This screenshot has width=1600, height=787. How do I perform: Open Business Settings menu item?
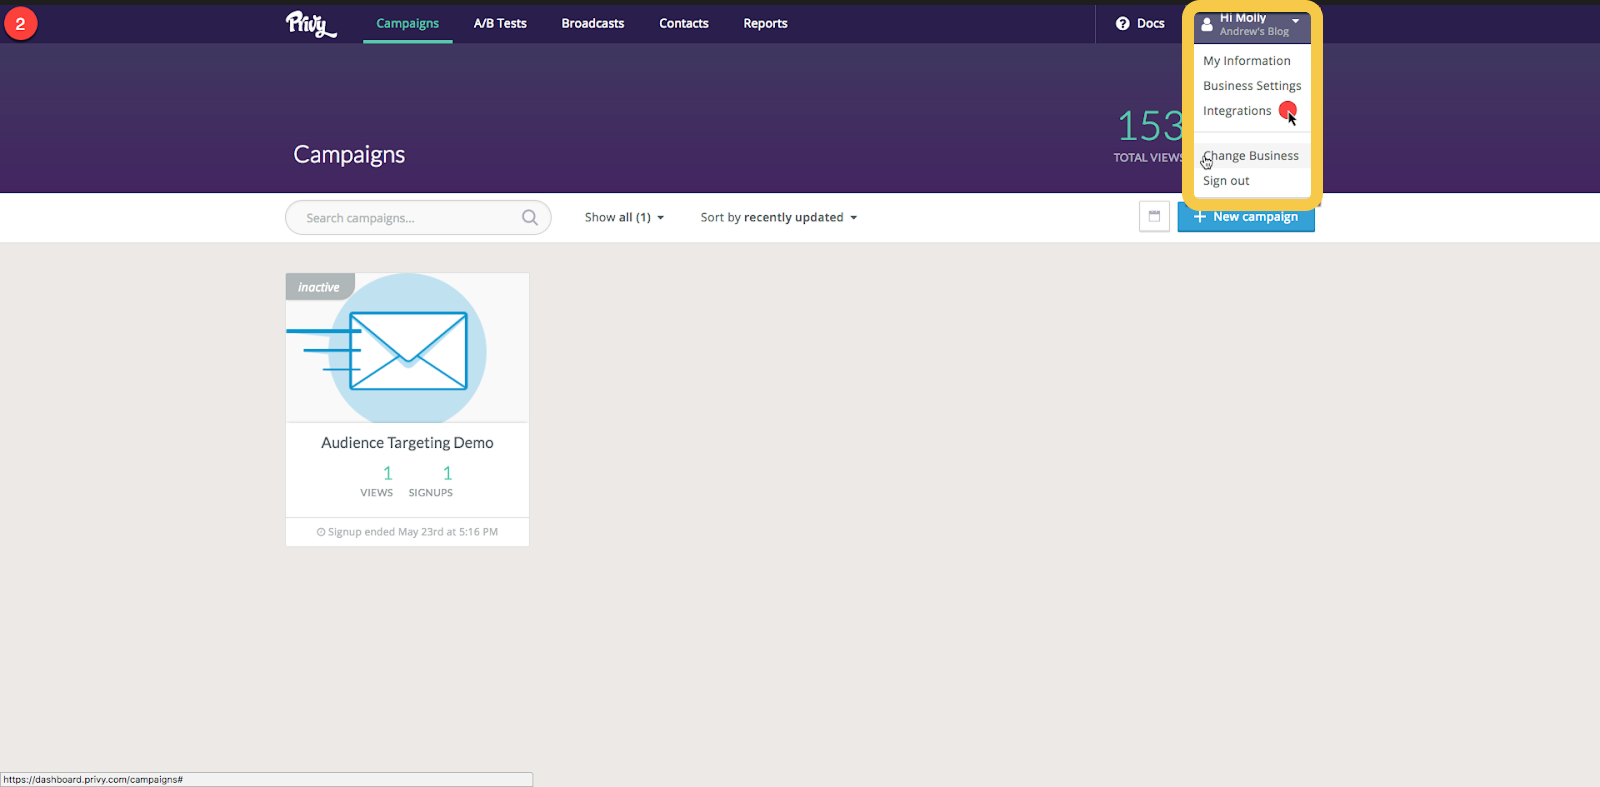(1251, 86)
